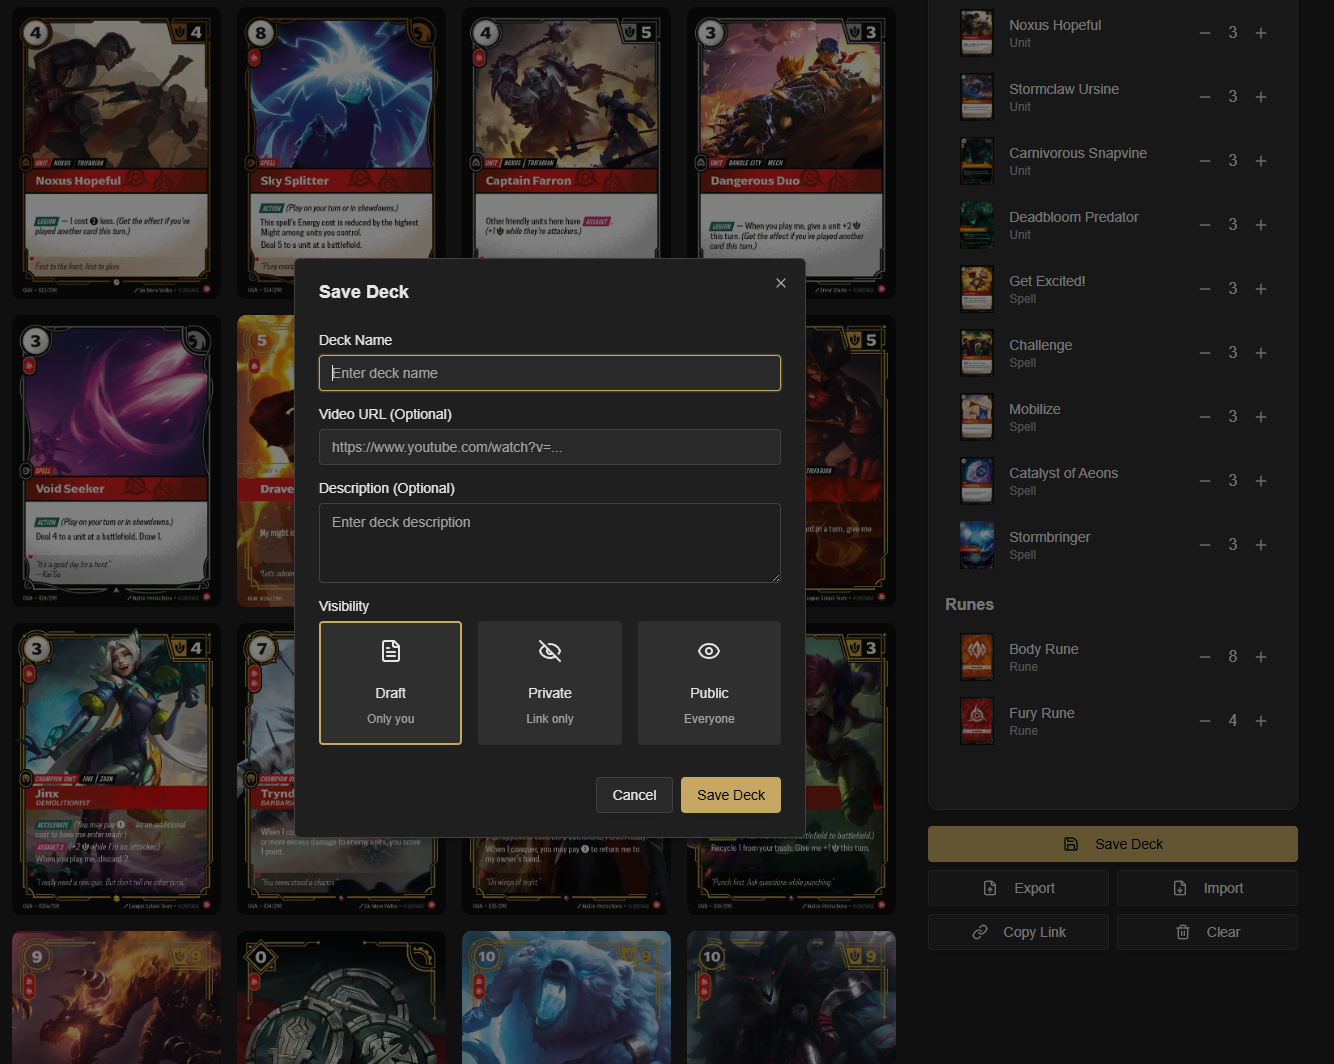1334x1064 pixels.
Task: Click sidebar Save Deck button
Action: [1113, 844]
